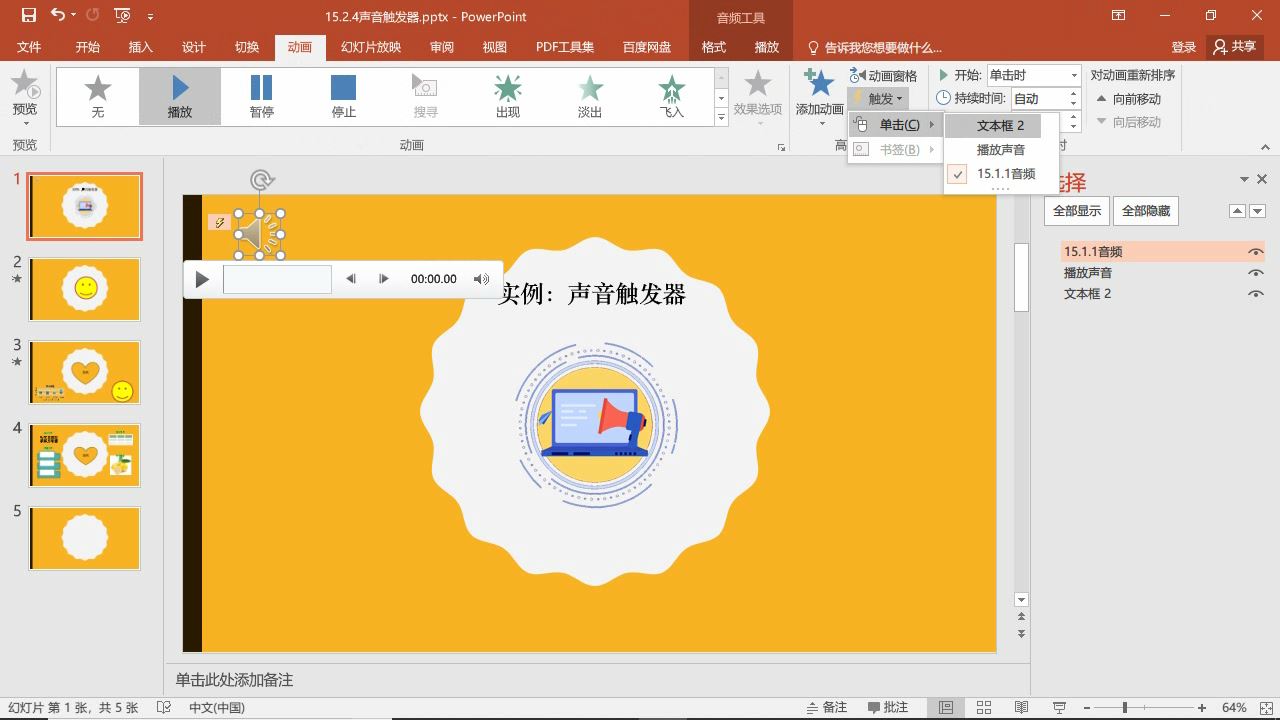The height and width of the screenshot is (720, 1280).
Task: Select the 飞入 (Fly In) animation effect
Action: pos(672,96)
